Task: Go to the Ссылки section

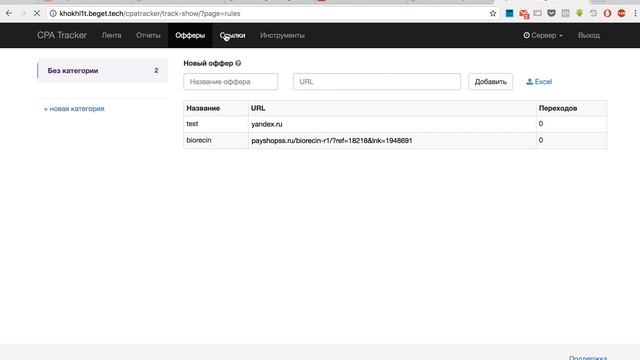Action: point(232,36)
